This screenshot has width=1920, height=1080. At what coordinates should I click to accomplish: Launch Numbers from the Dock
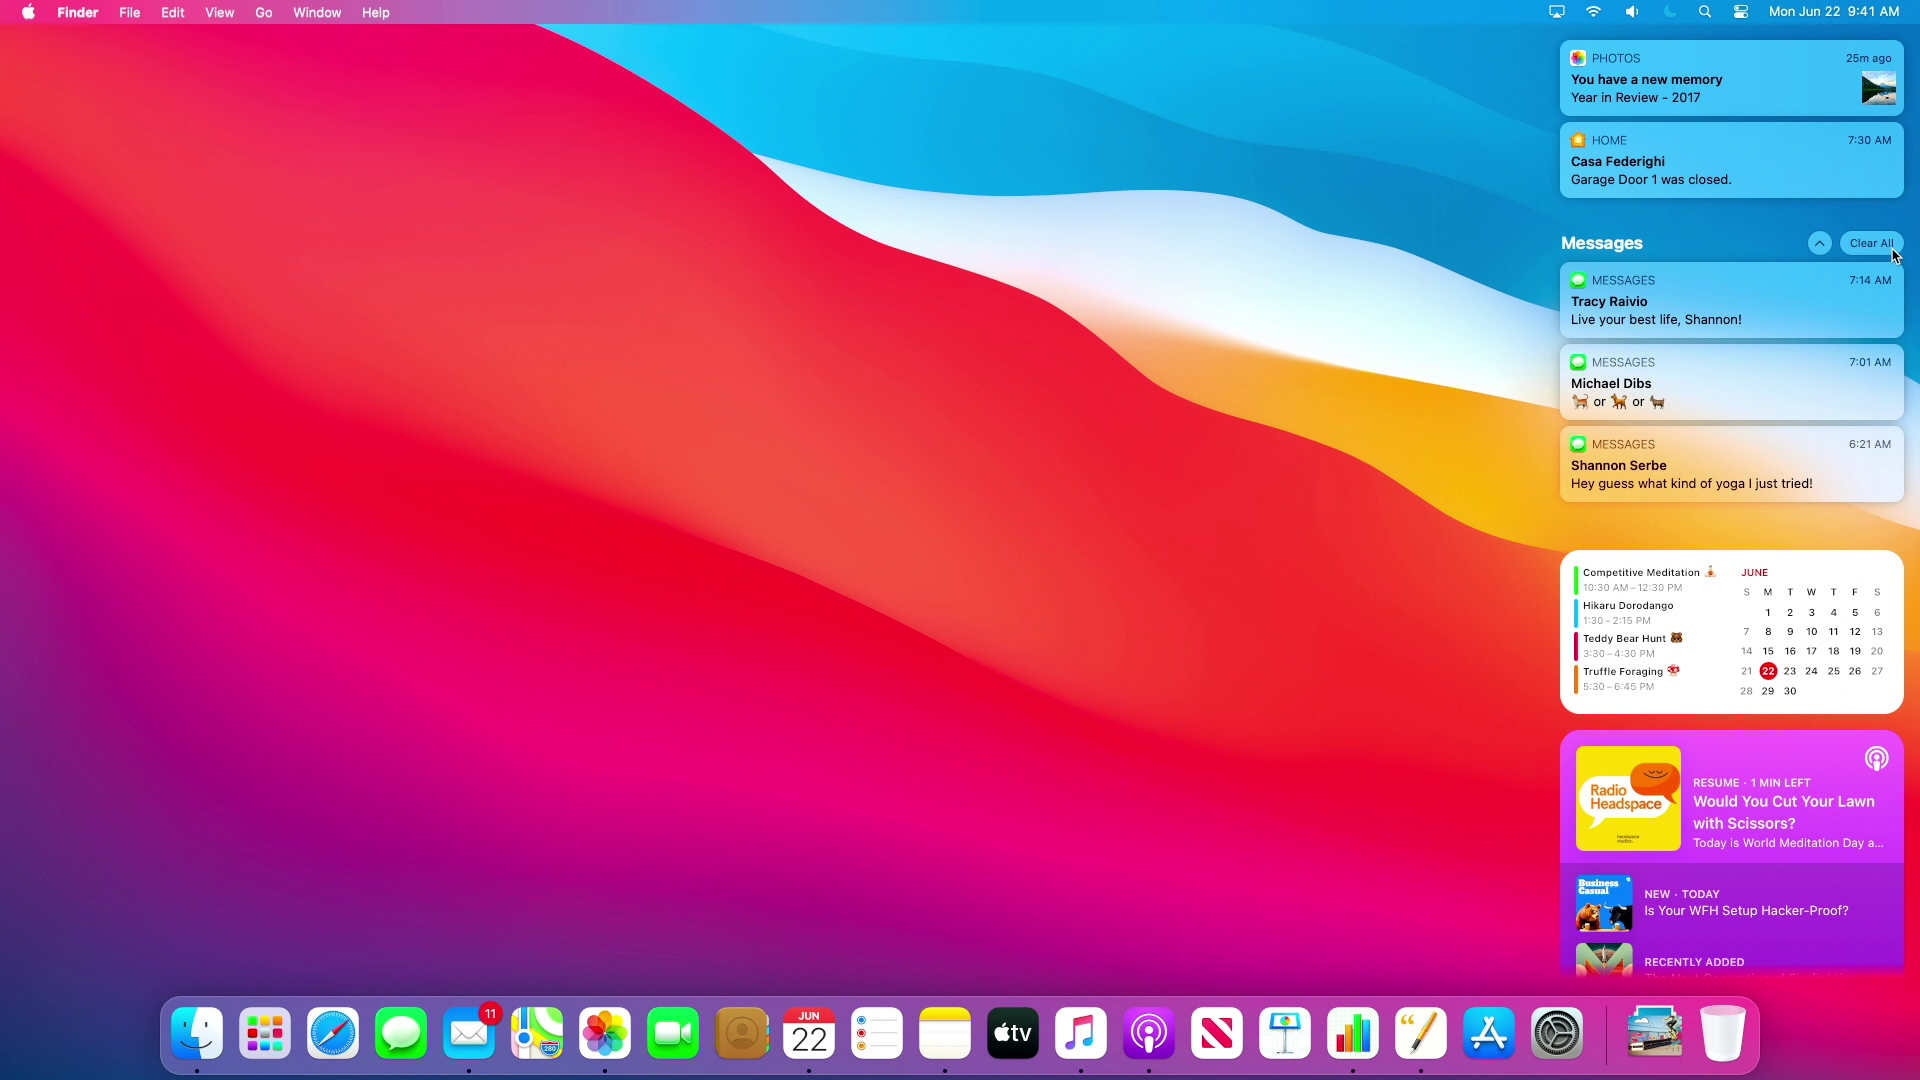(1353, 1033)
